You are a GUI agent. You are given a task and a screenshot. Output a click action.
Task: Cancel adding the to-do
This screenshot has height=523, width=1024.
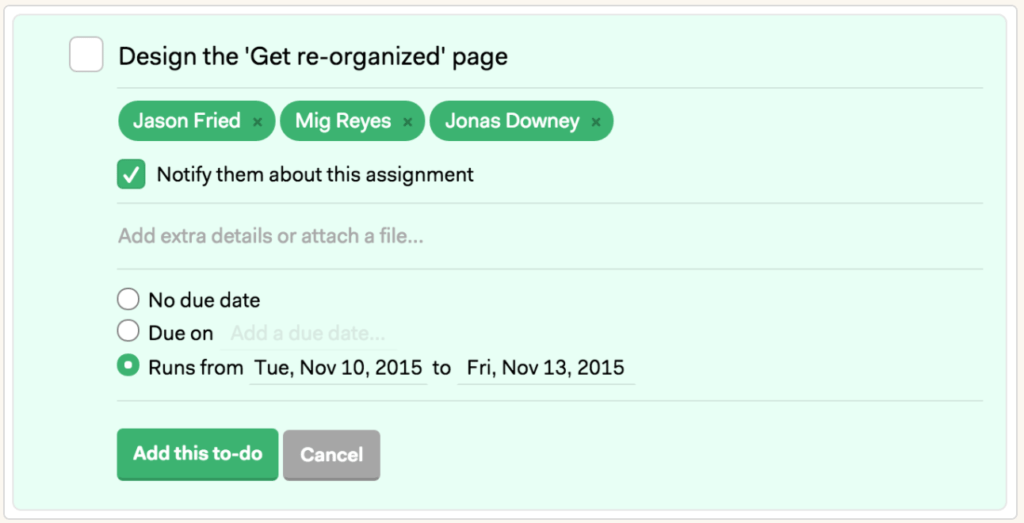[x=332, y=455]
